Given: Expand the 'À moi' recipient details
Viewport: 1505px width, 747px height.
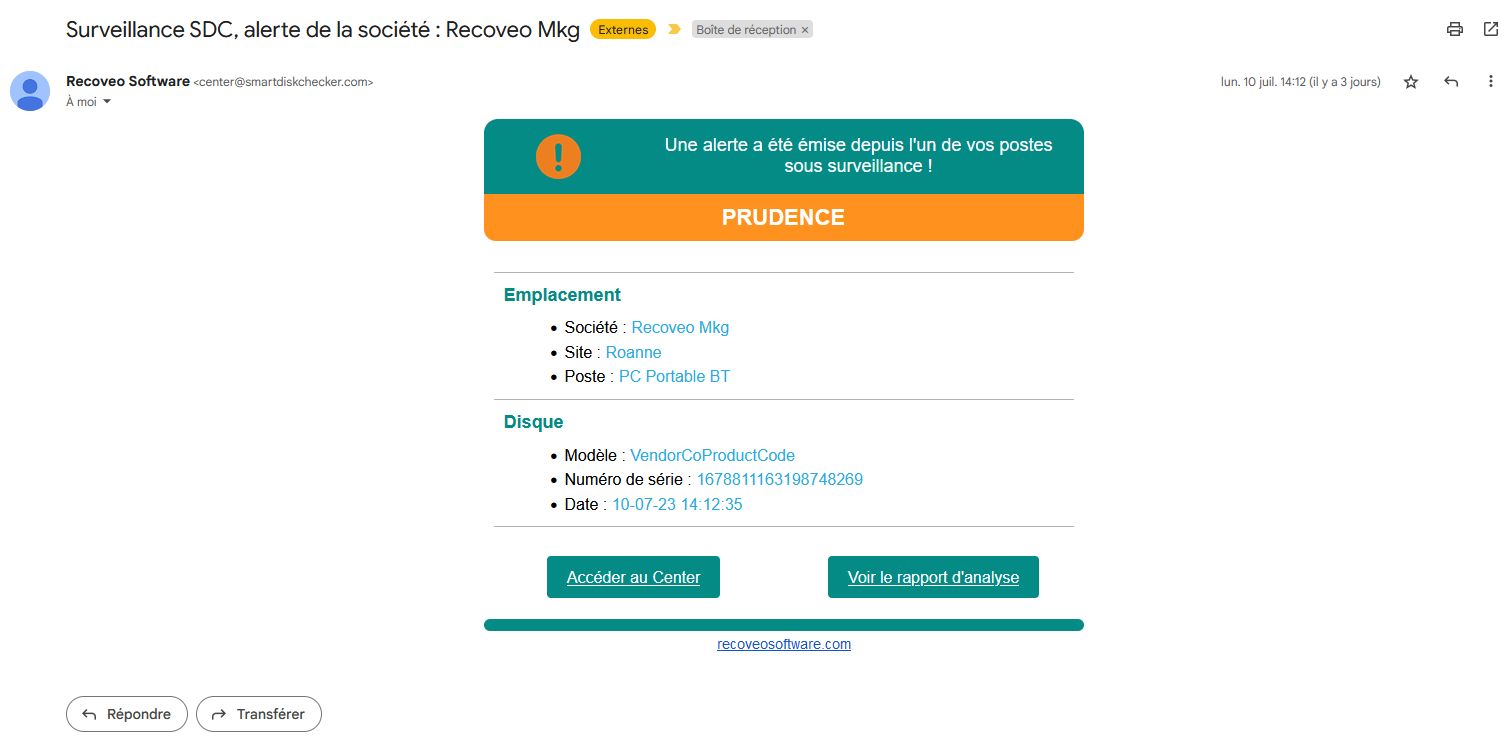Looking at the screenshot, I should click(107, 102).
